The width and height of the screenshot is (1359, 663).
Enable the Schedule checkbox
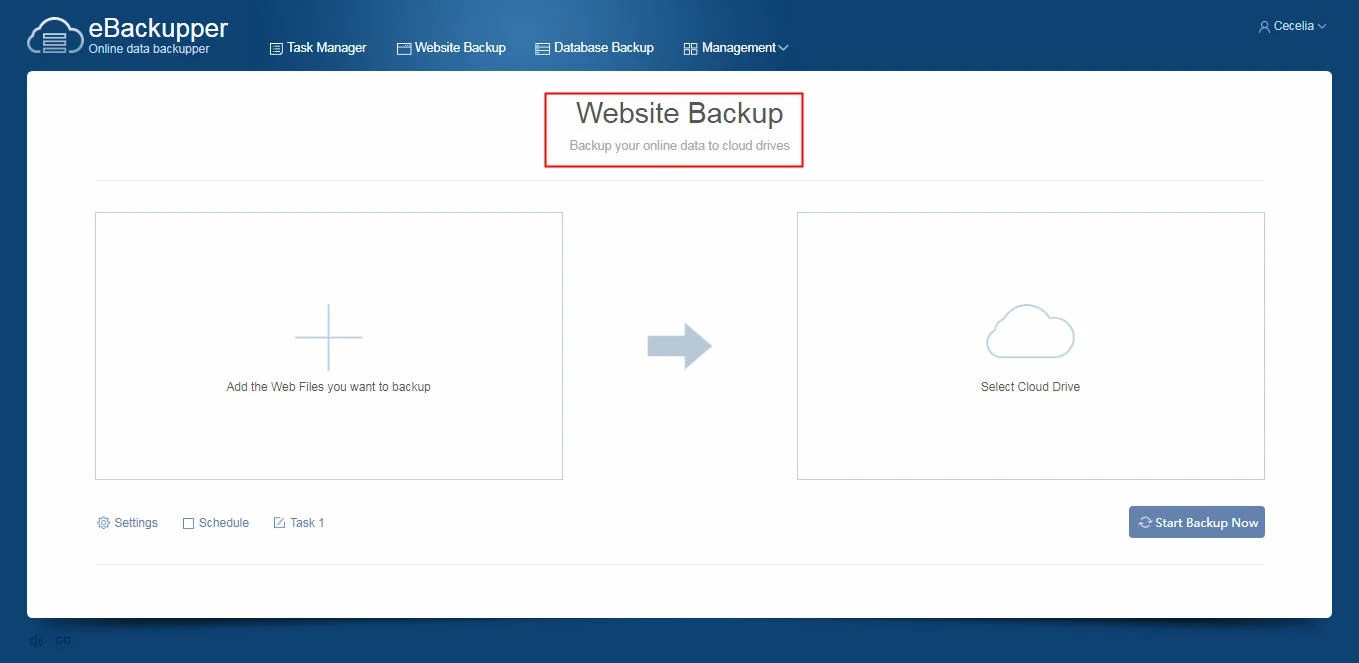coord(188,522)
